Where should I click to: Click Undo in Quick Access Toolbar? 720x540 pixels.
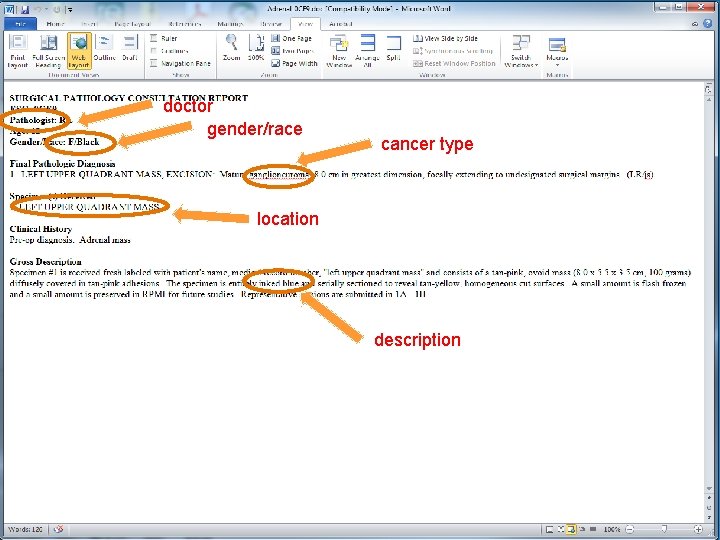coord(39,9)
